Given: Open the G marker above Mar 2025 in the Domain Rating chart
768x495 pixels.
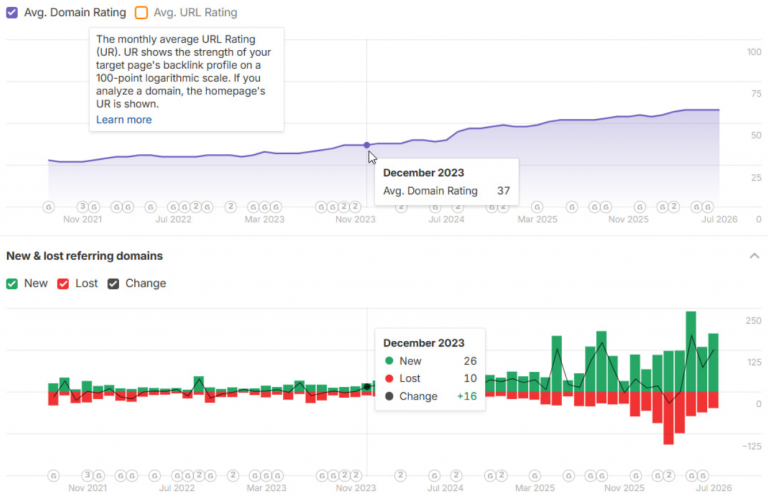Looking at the screenshot, I should coord(537,207).
